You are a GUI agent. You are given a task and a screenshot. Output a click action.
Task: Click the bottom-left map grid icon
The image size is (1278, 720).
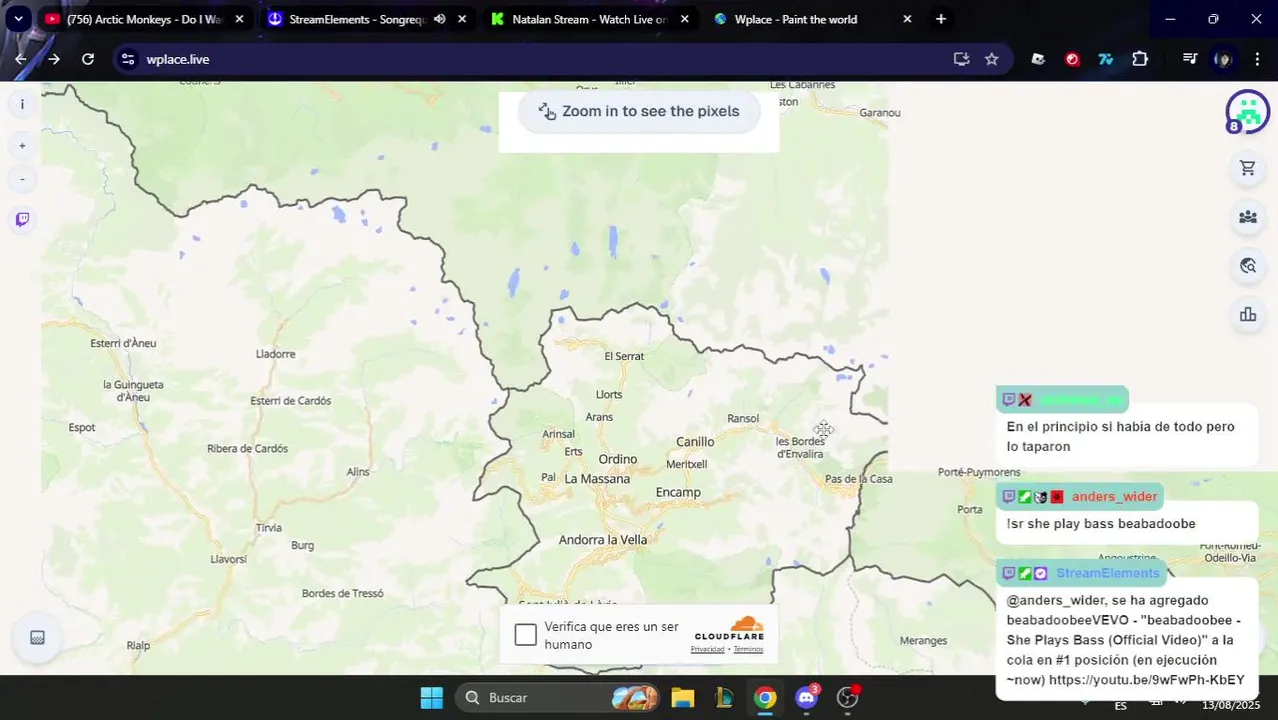37,638
